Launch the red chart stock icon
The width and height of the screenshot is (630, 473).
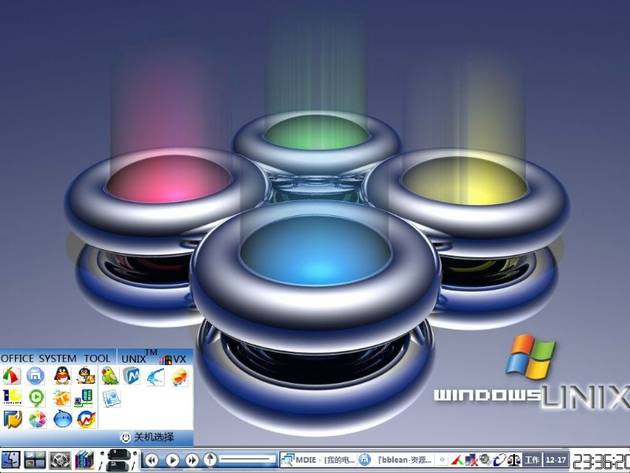click(86, 419)
